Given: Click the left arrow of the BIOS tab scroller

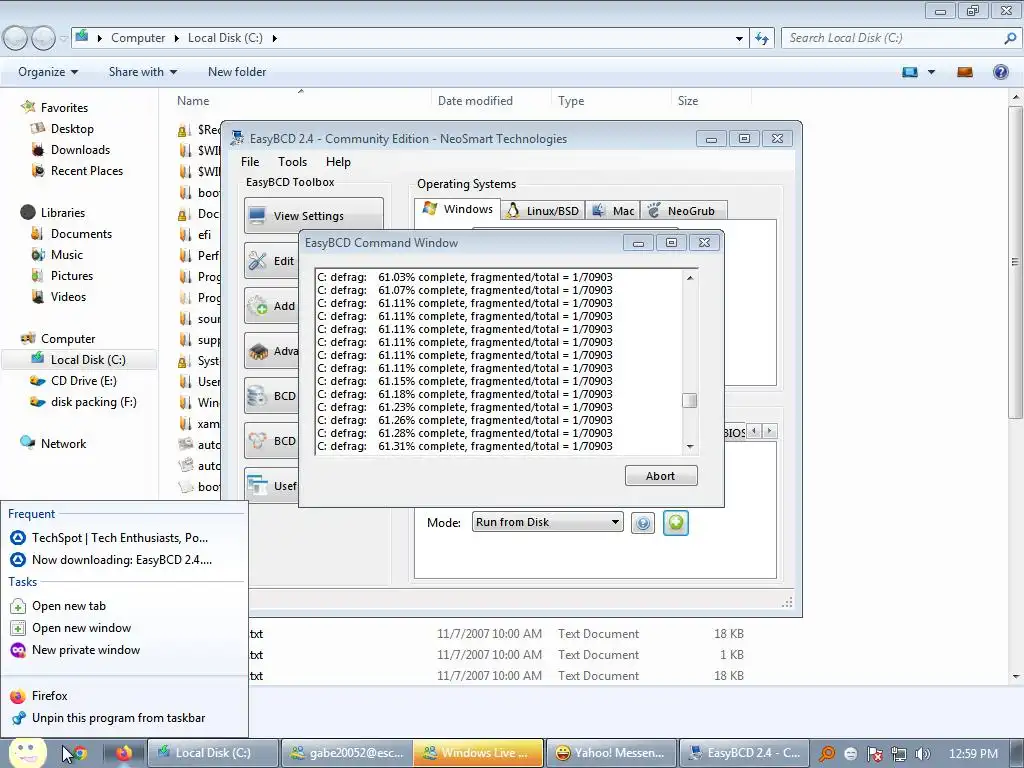Looking at the screenshot, I should point(754,431).
